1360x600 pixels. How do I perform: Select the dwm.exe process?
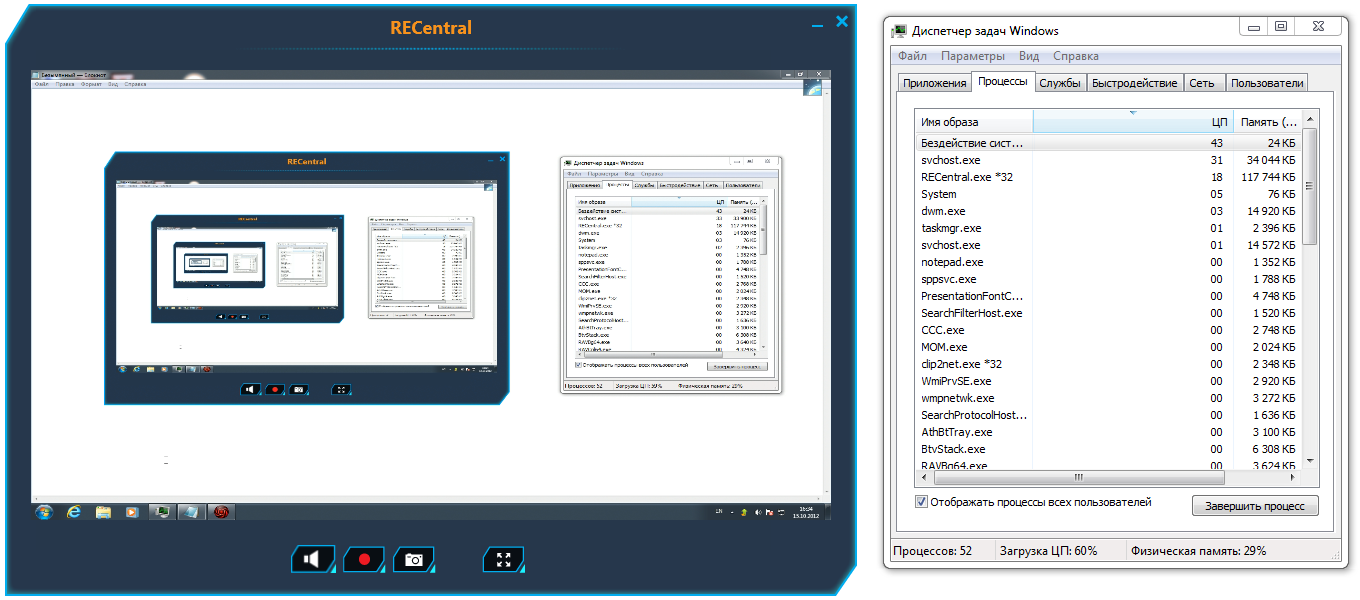[1109, 211]
